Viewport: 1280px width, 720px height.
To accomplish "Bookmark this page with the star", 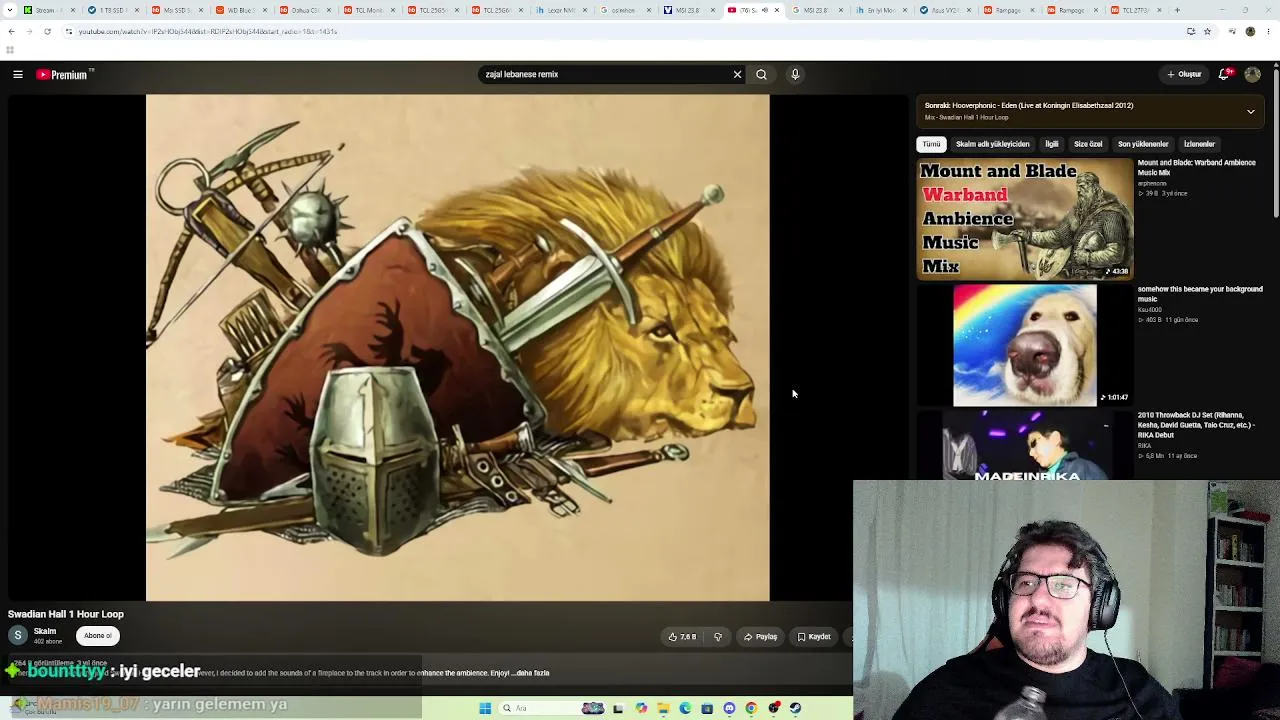I will [x=1207, y=31].
